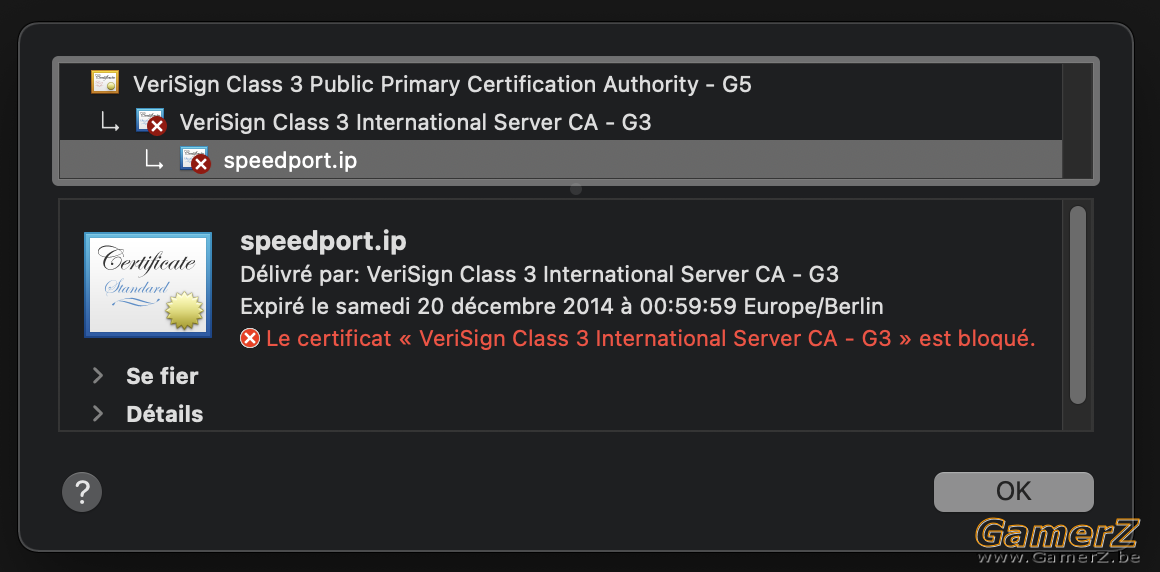Click the hierarchy arrow before International Server CA

[x=110, y=123]
